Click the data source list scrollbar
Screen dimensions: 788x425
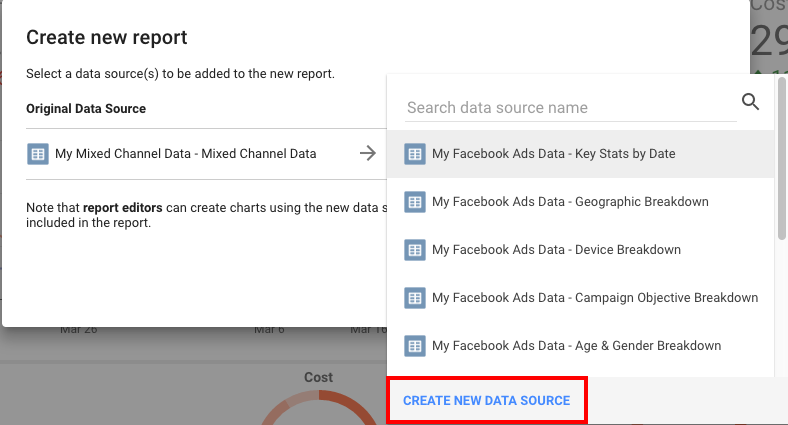[781, 158]
